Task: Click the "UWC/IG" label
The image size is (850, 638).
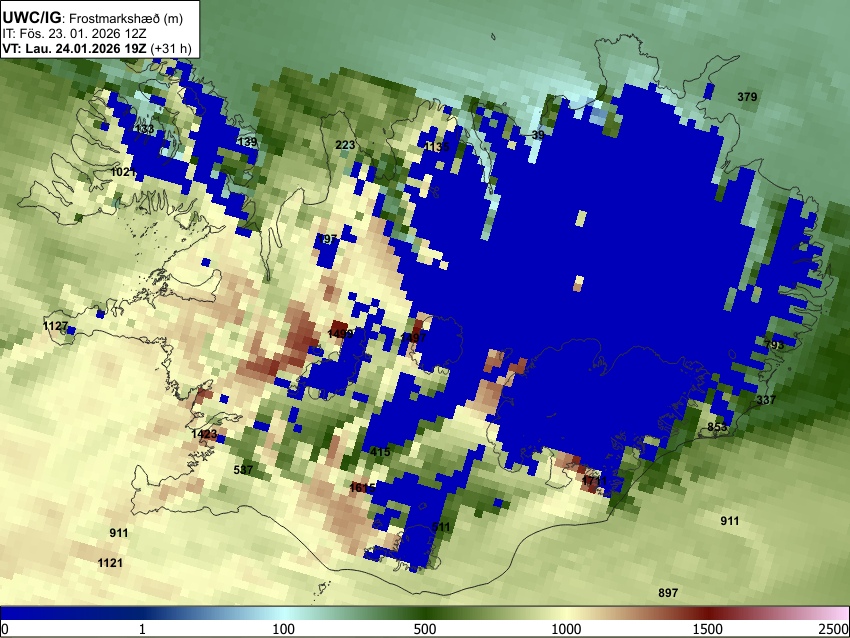Action: 31,17
